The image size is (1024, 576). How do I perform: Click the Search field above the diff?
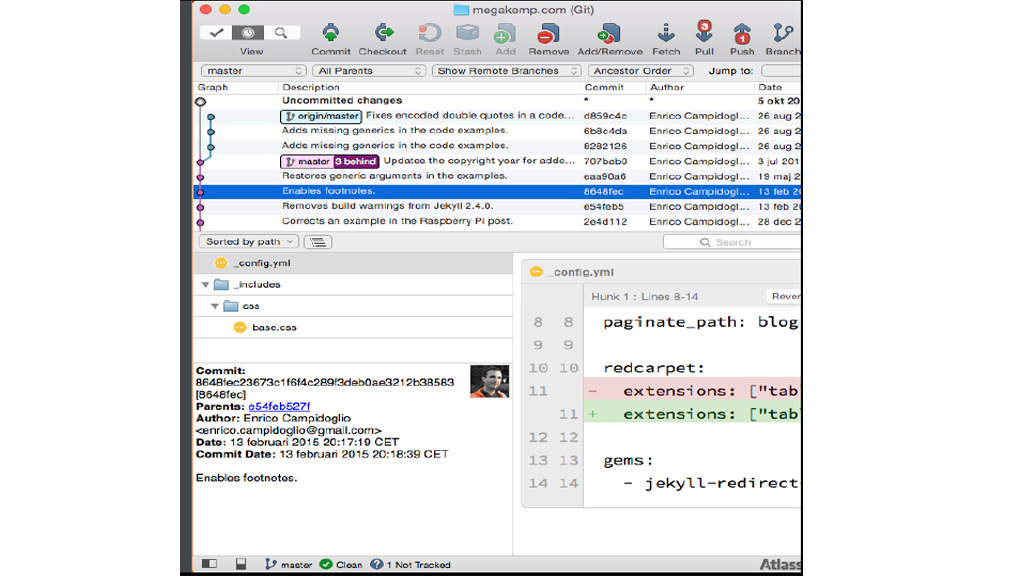pyautogui.click(x=732, y=242)
